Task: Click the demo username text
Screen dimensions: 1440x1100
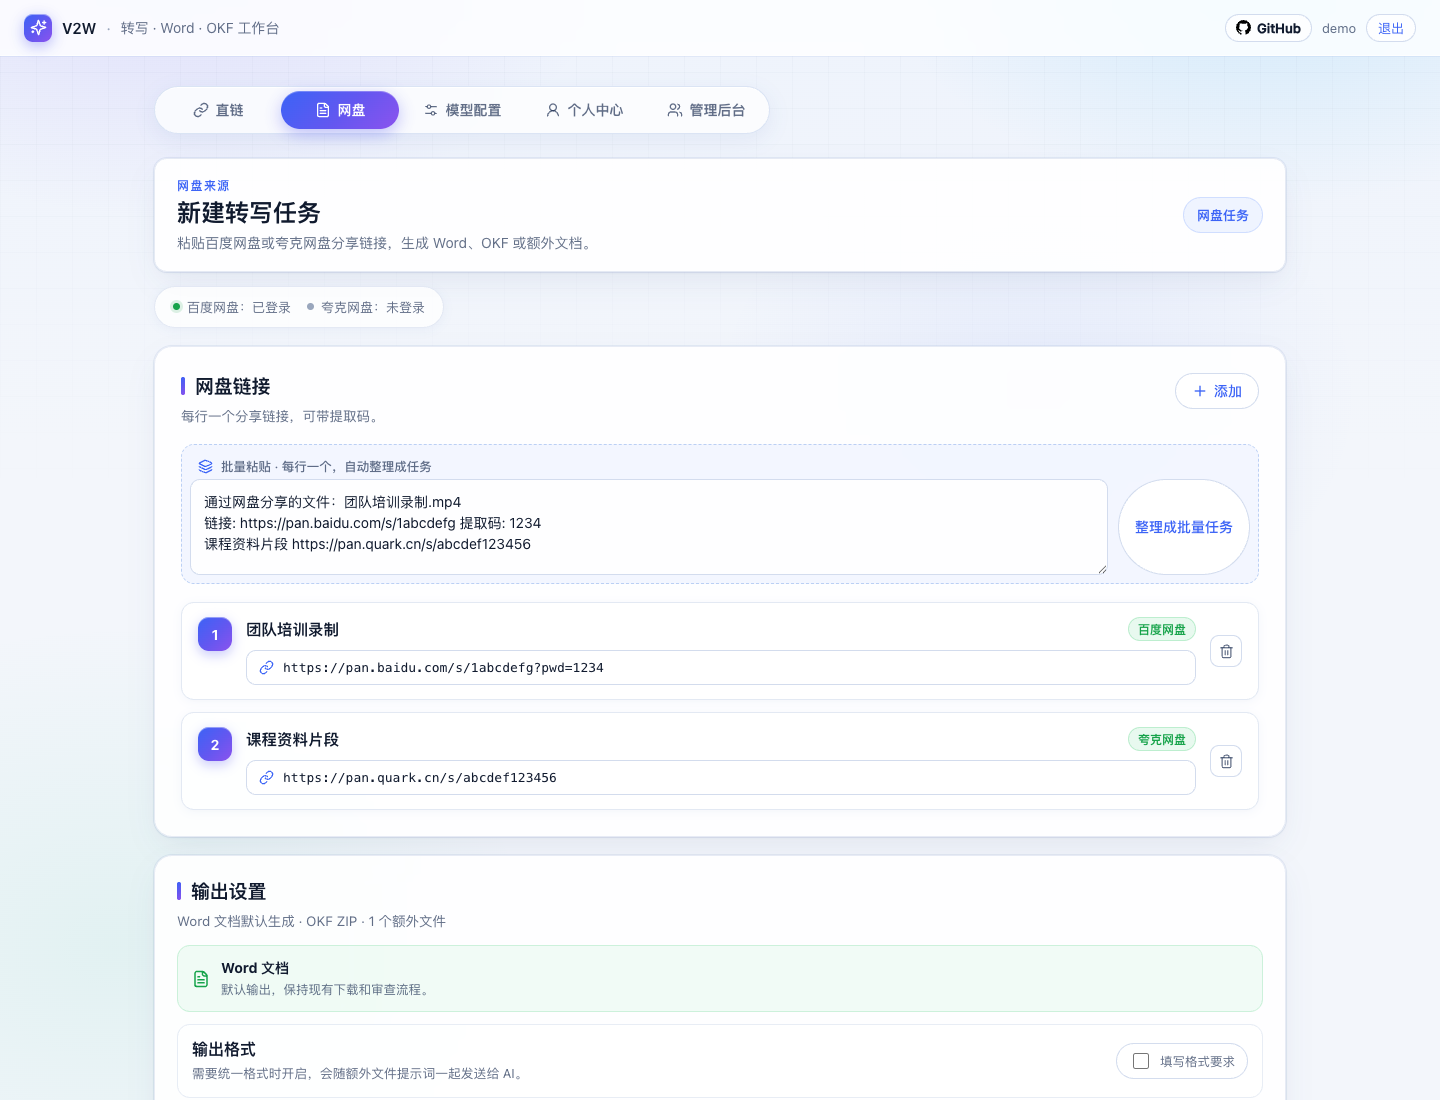Action: 1339,28
